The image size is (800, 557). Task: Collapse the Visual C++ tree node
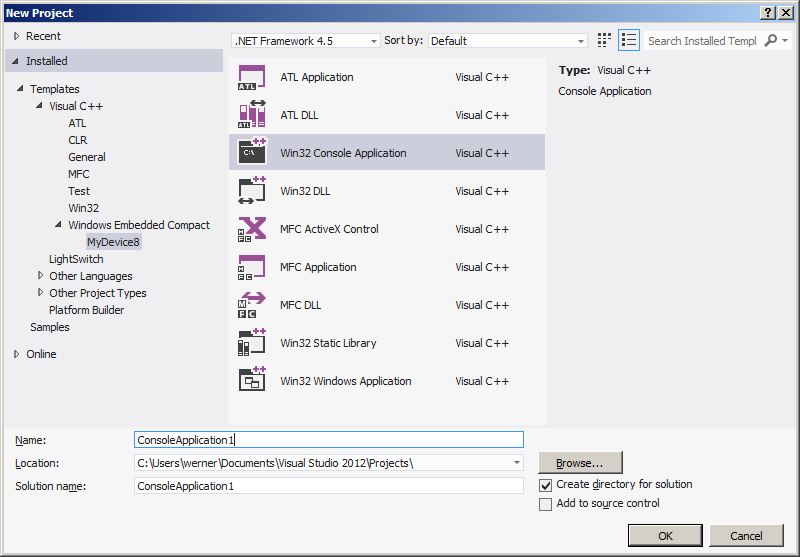pos(39,106)
